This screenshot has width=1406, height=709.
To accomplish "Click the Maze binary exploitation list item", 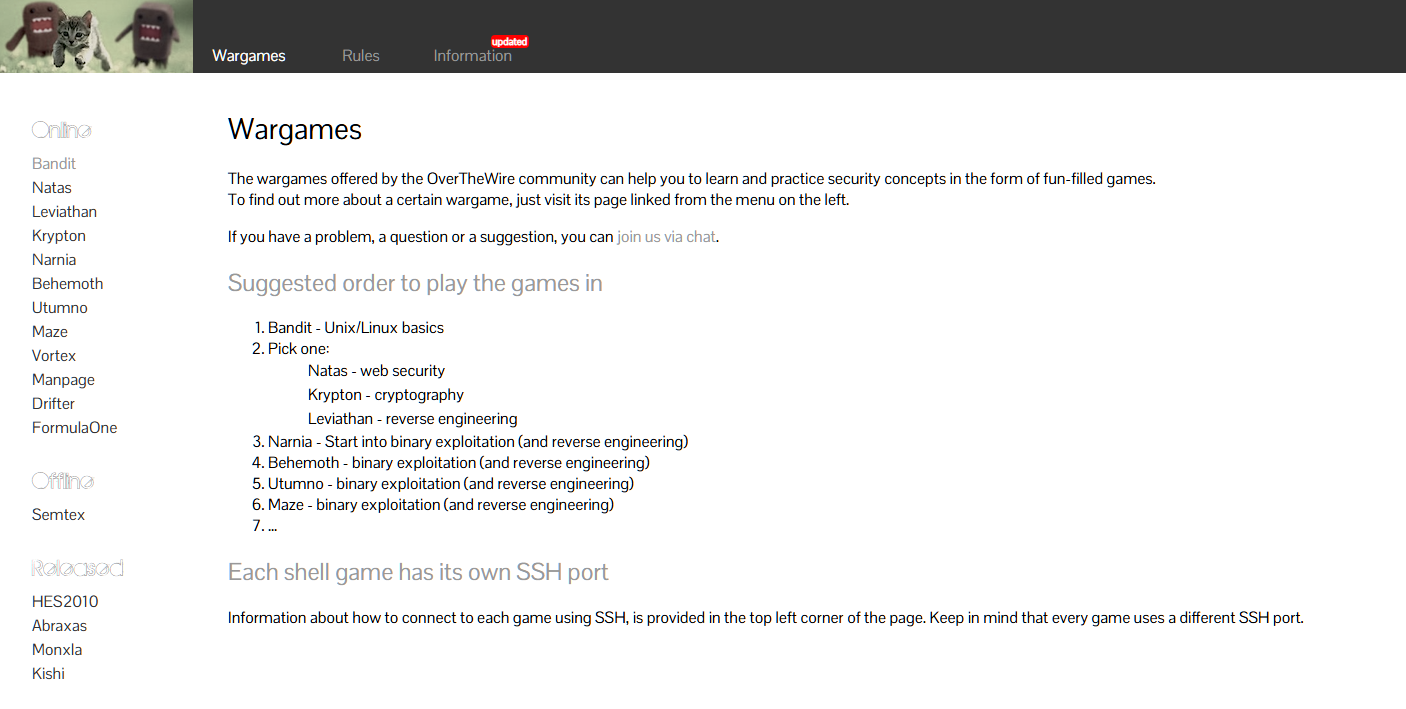I will coord(441,505).
